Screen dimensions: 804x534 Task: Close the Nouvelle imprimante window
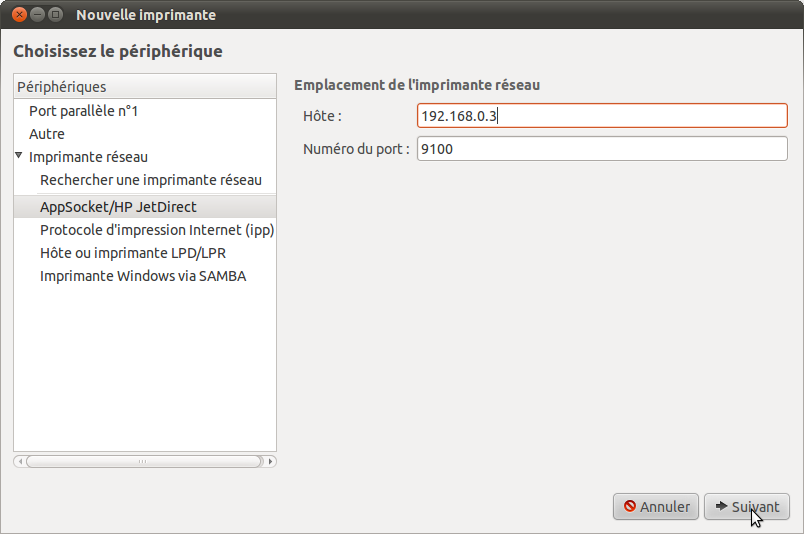click(19, 14)
